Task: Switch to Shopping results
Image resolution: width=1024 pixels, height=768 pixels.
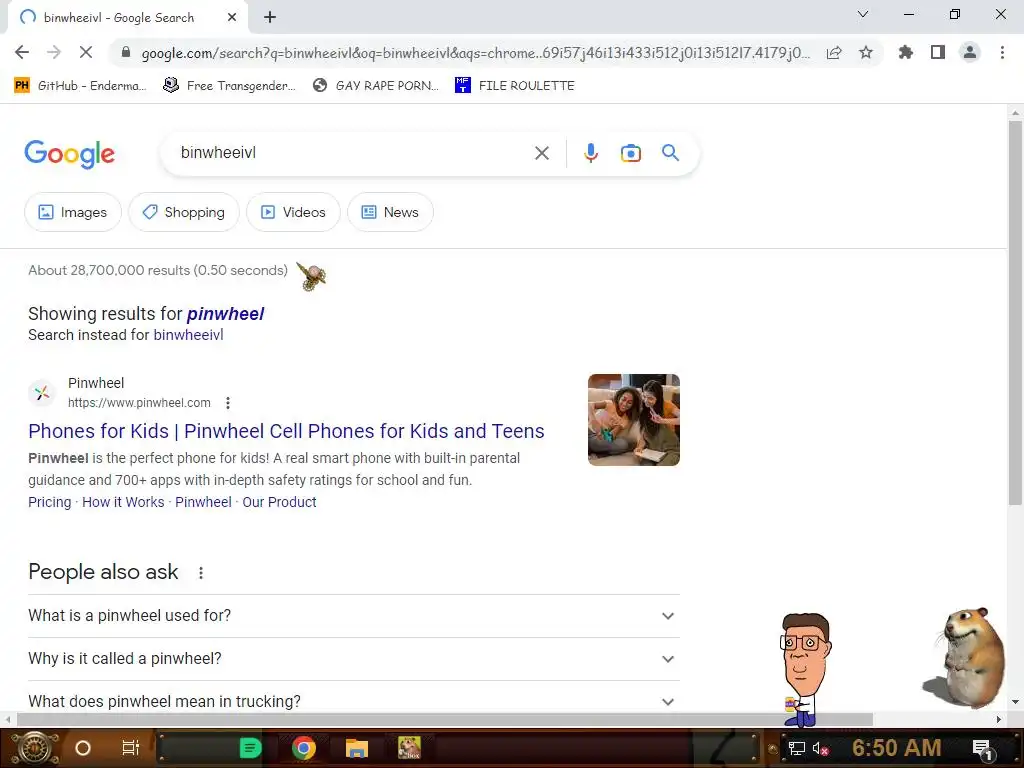Action: (x=184, y=212)
